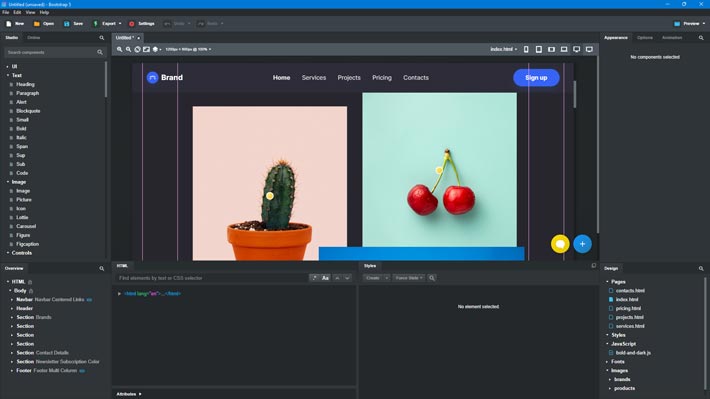This screenshot has width=710, height=399.
Task: Switch to extra large monitor viewport icon
Action: (x=589, y=49)
